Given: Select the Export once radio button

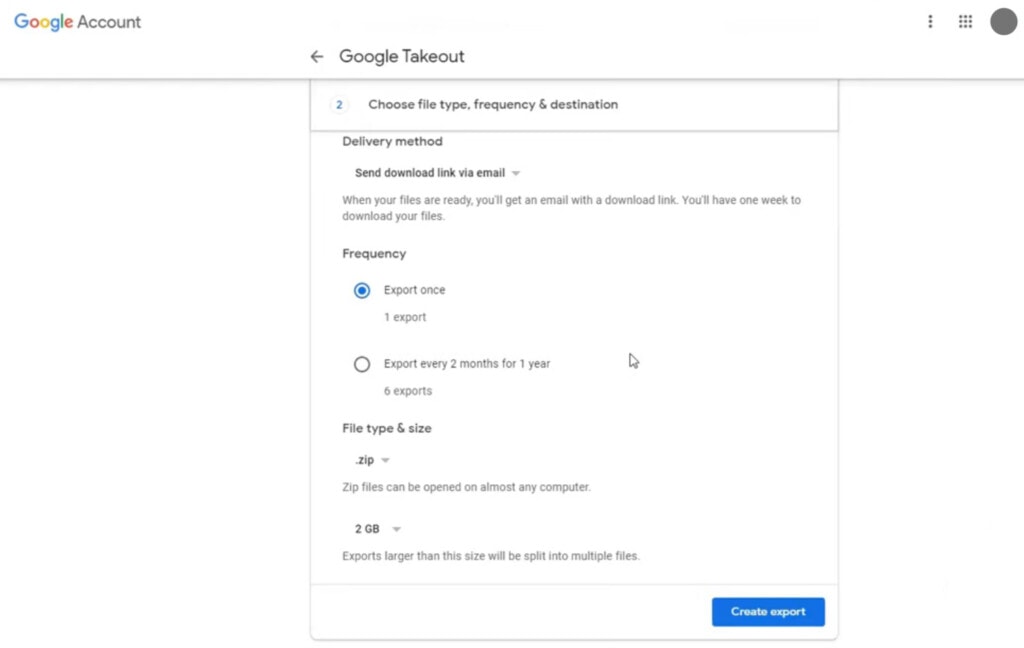Looking at the screenshot, I should pyautogui.click(x=362, y=290).
